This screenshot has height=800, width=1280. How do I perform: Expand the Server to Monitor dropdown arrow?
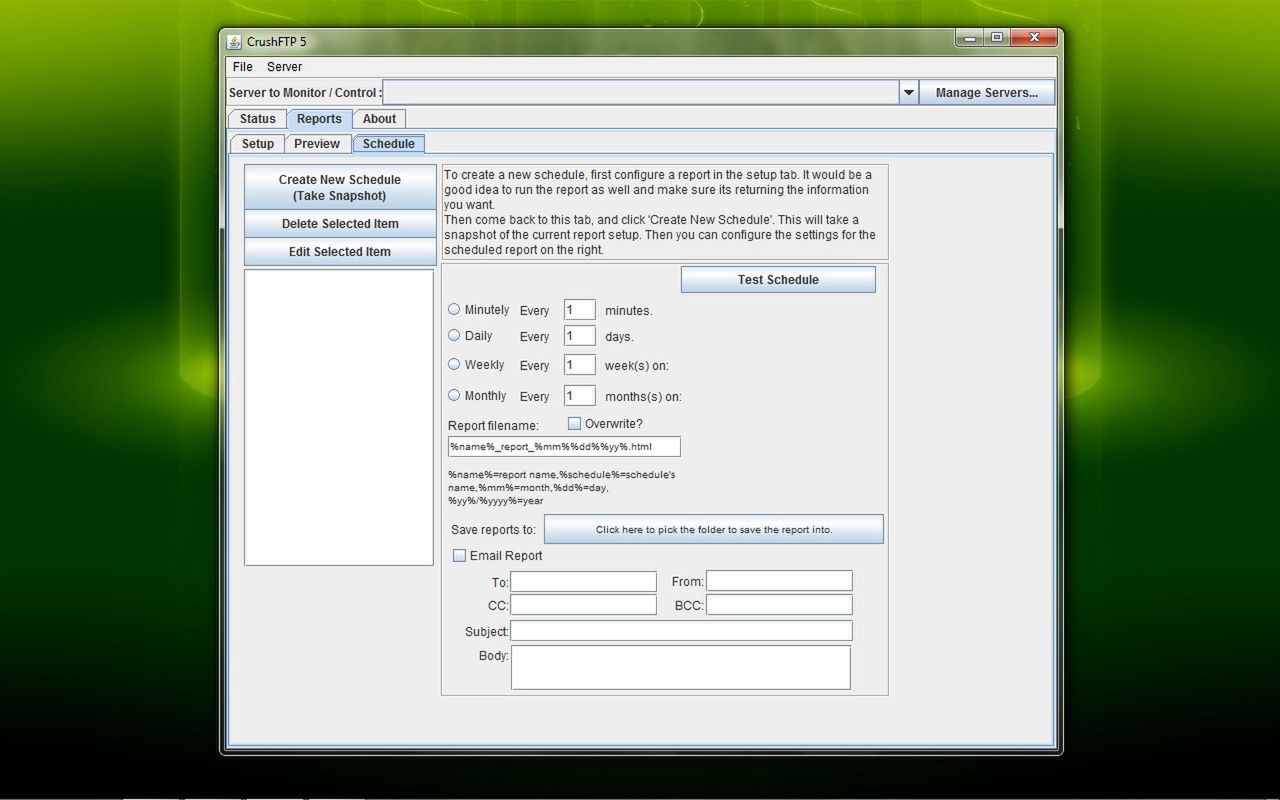[908, 92]
